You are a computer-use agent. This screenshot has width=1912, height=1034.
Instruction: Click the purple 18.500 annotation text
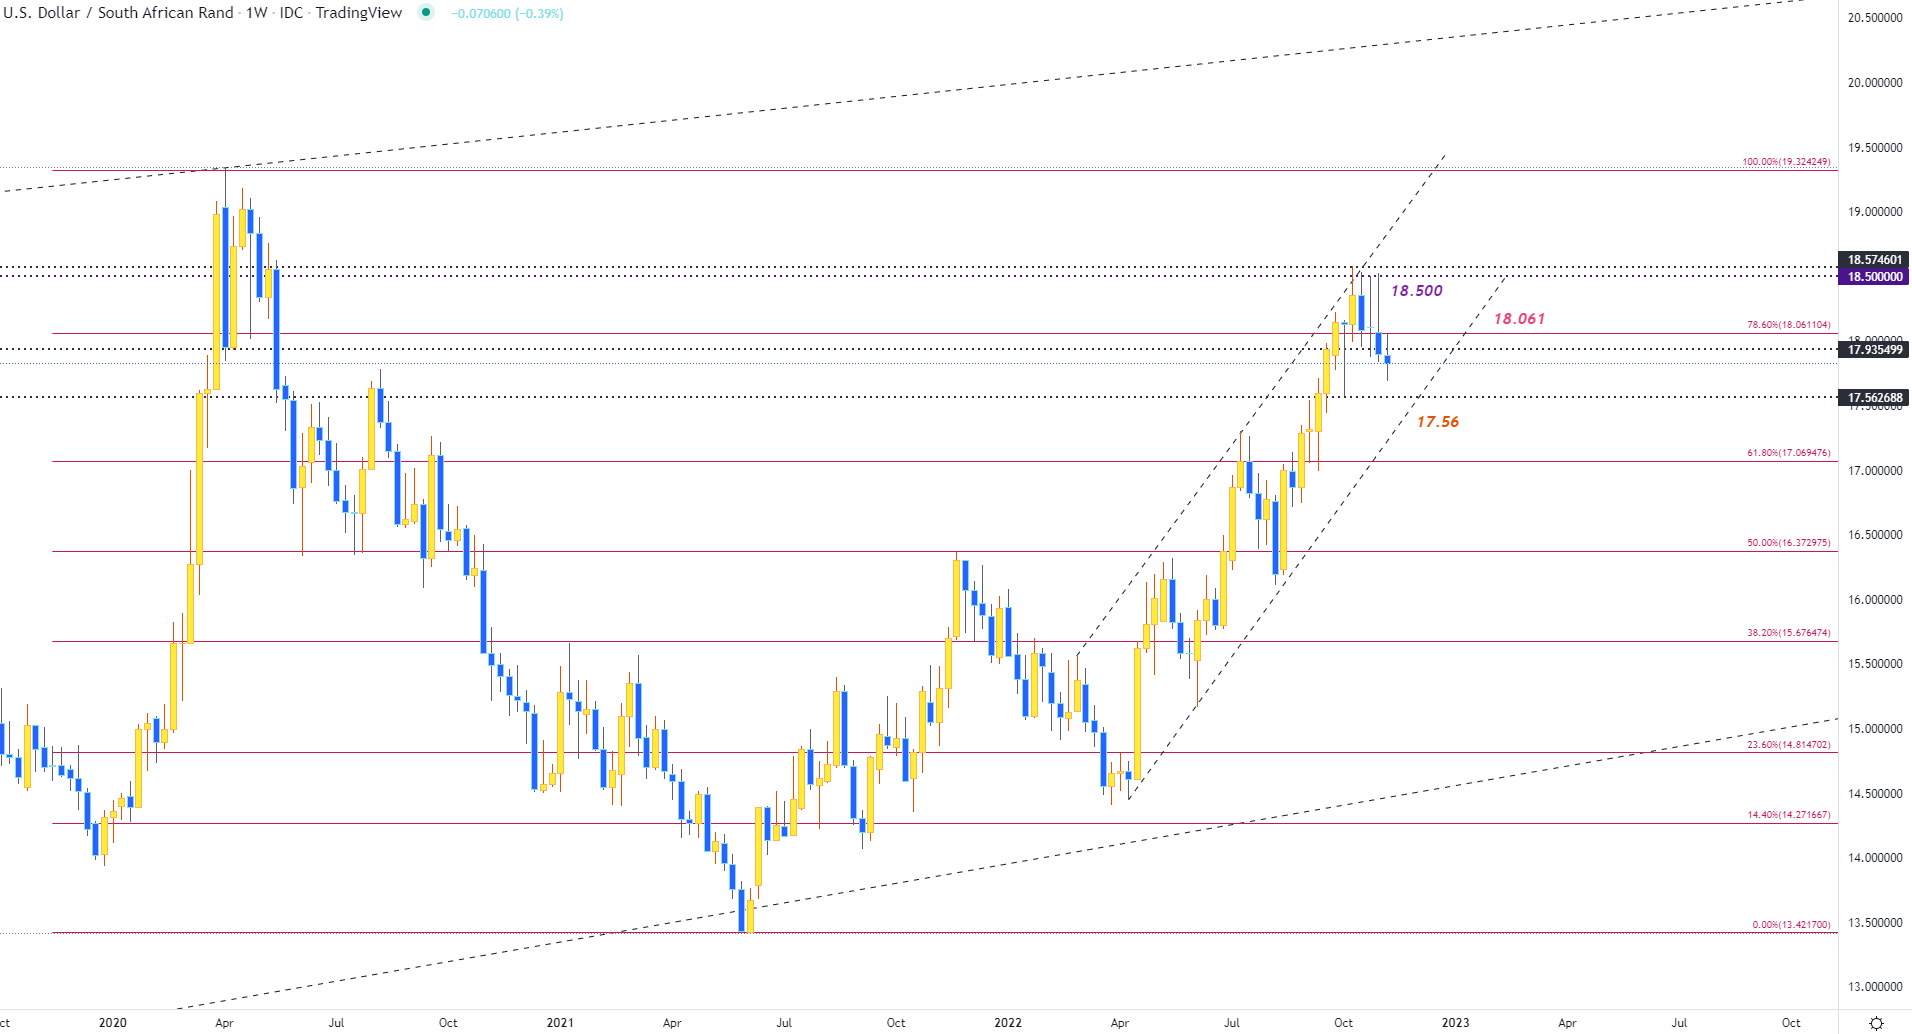(x=1417, y=291)
